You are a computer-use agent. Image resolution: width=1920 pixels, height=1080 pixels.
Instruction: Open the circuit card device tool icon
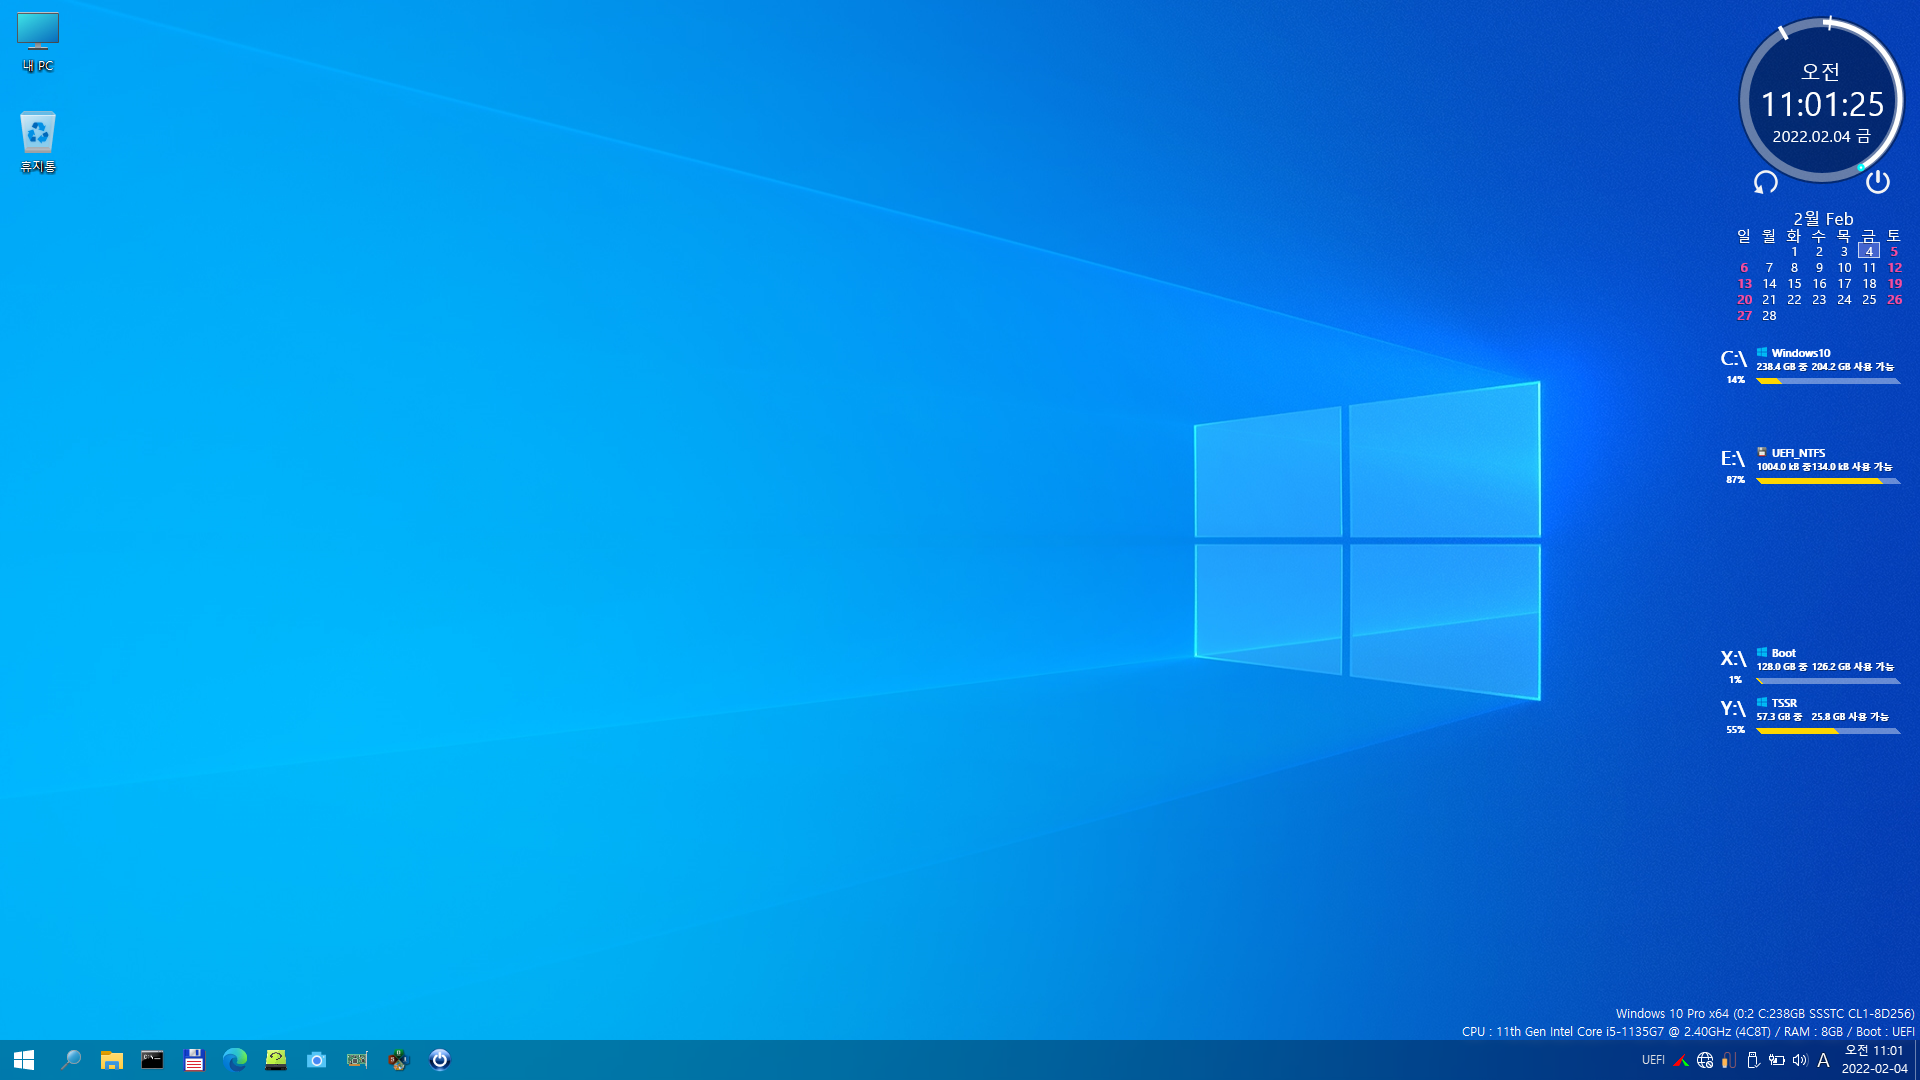click(x=357, y=1060)
